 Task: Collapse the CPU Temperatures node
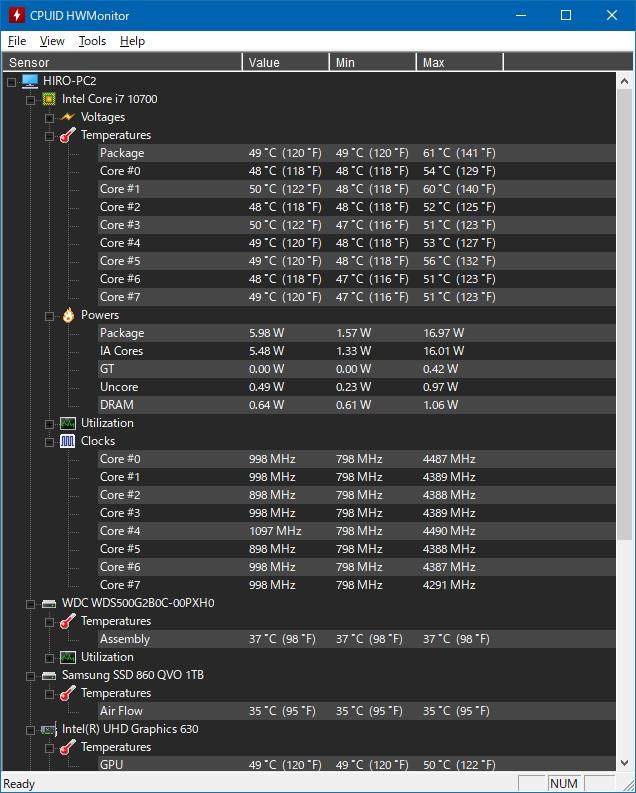(49, 137)
